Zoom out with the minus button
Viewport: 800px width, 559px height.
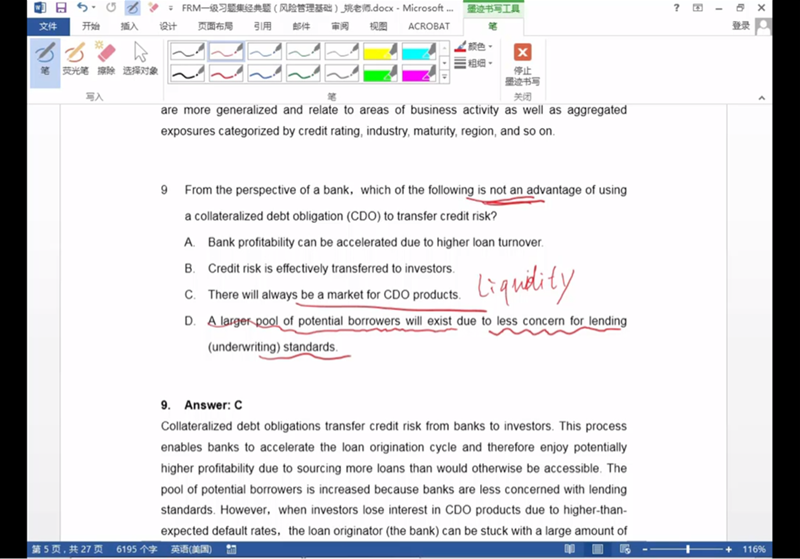[x=645, y=549]
